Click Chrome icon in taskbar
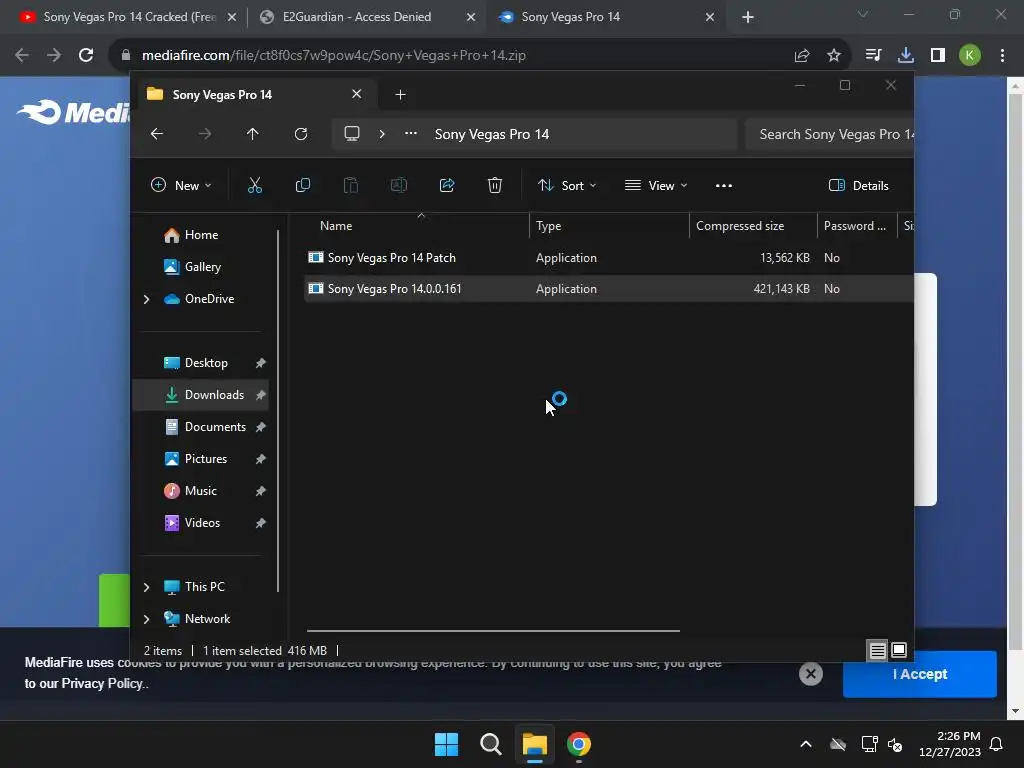 (579, 744)
